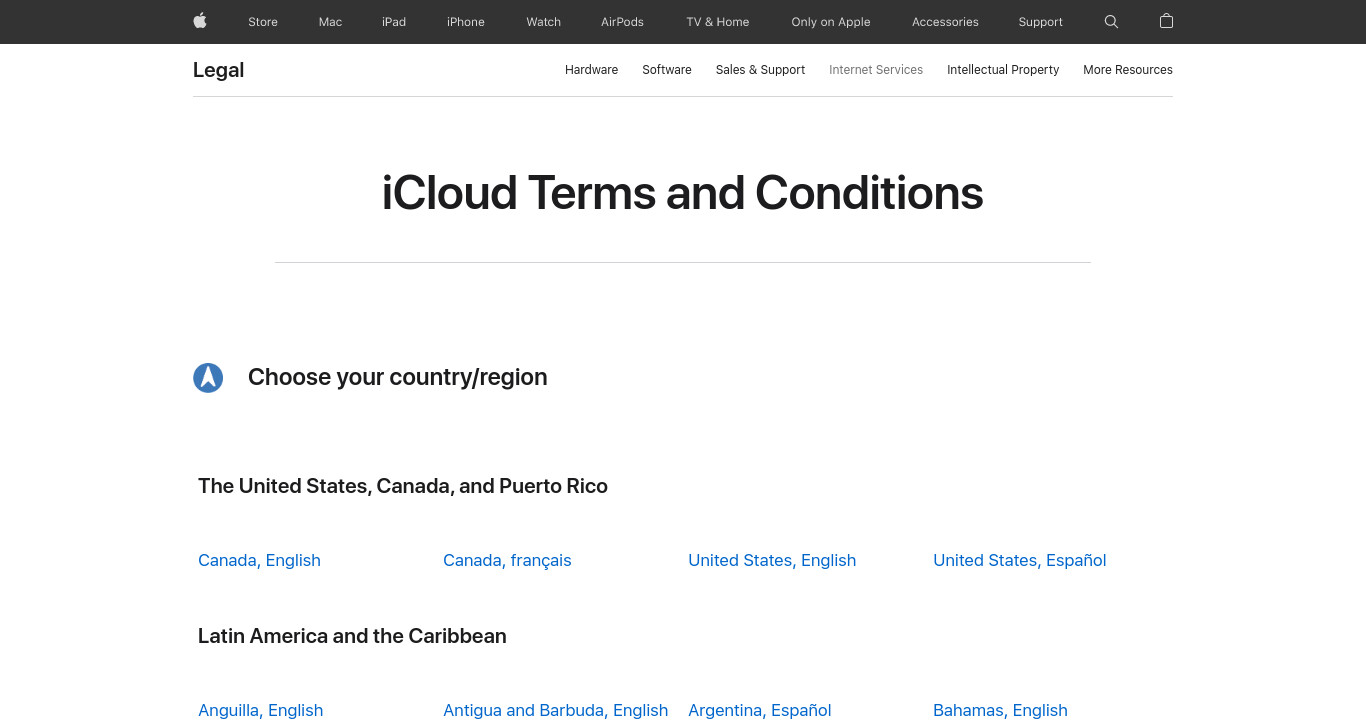Screen dimensions: 1366x728
Task: Open Anguilla, English terms
Action: (x=260, y=710)
